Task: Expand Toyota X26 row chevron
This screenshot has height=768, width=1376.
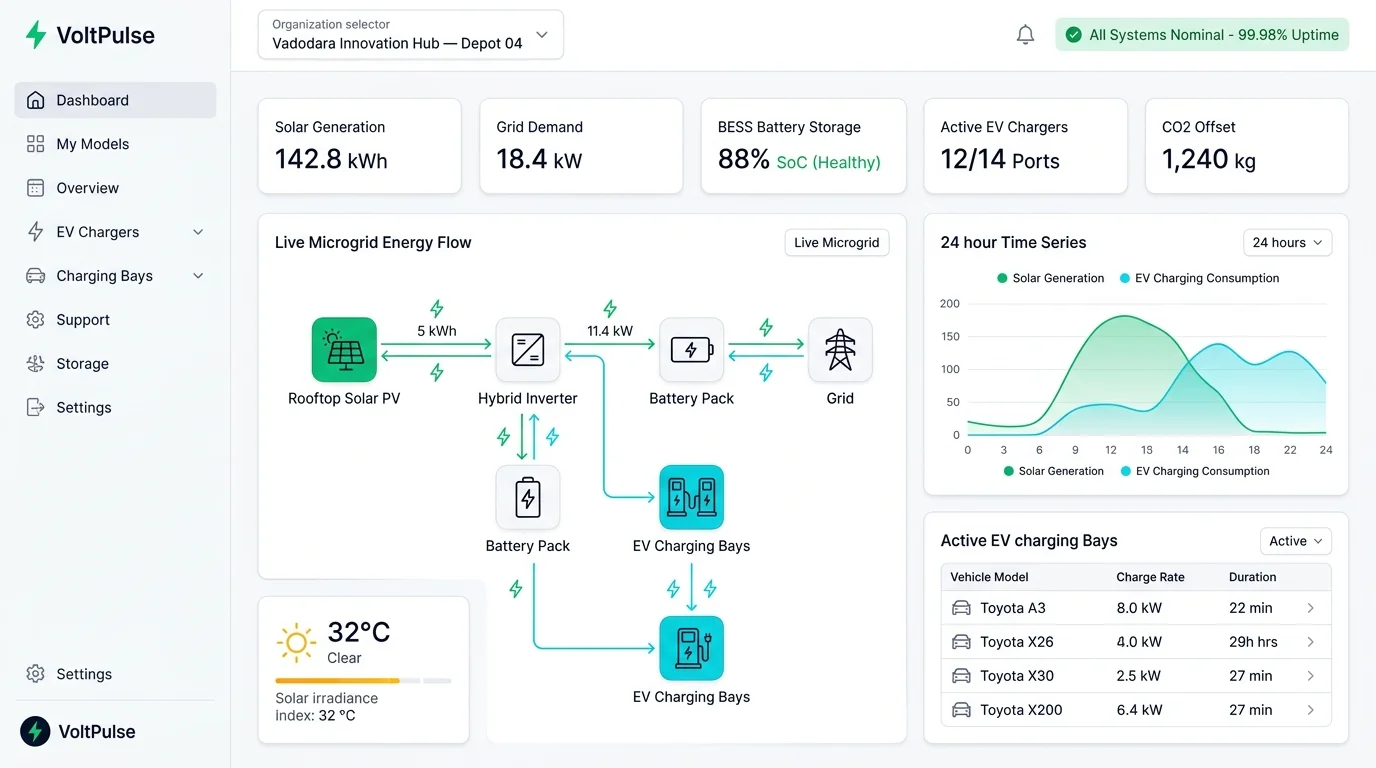Action: point(1311,642)
